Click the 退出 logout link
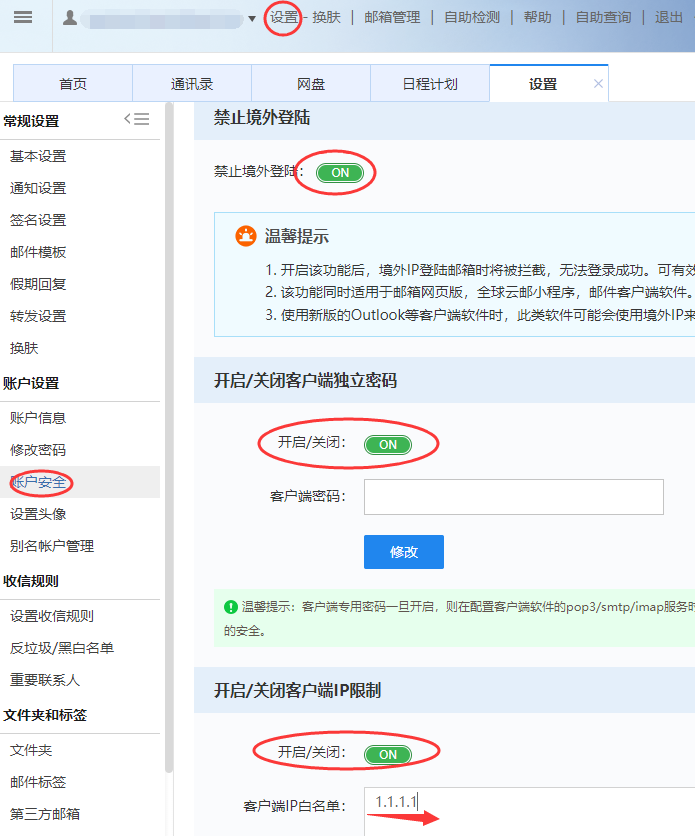This screenshot has height=836, width=695. coord(669,17)
